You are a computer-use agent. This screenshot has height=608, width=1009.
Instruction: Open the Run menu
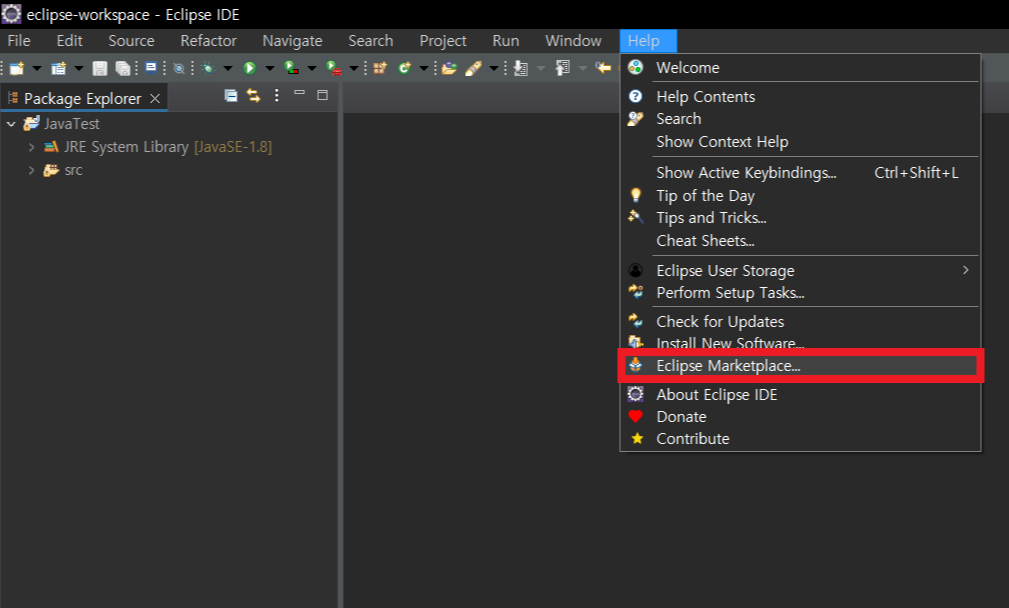pos(506,41)
